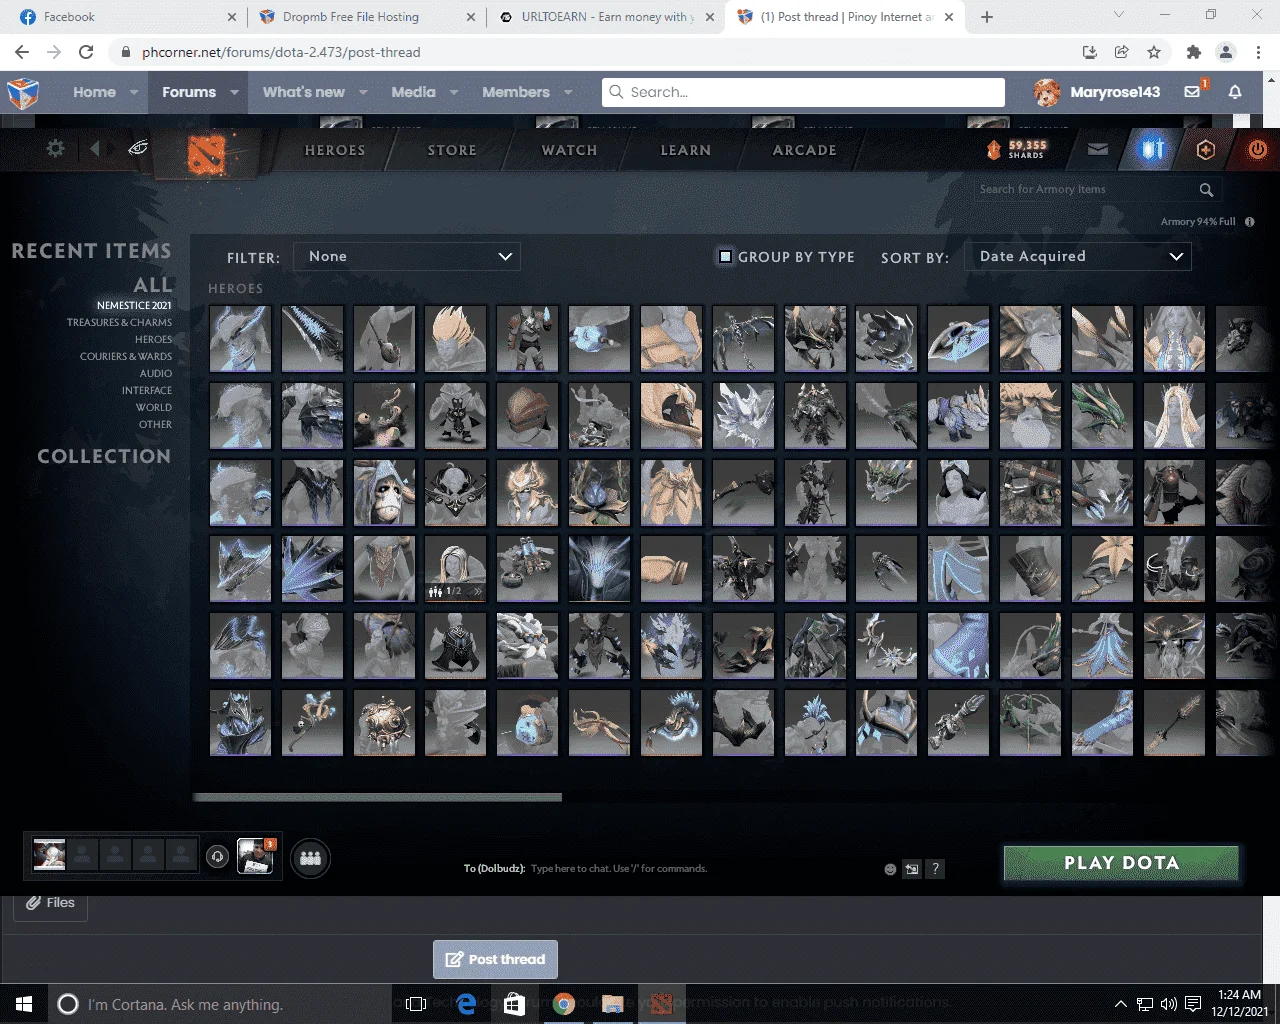Screen dimensions: 1280x1024
Task: Open the glowing blue Armory icon
Action: pos(1153,149)
